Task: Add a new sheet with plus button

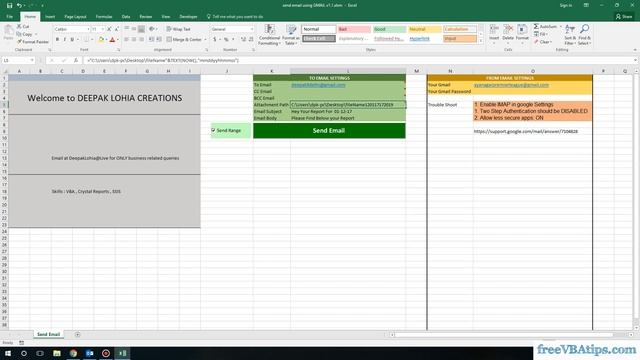Action: coord(78,335)
